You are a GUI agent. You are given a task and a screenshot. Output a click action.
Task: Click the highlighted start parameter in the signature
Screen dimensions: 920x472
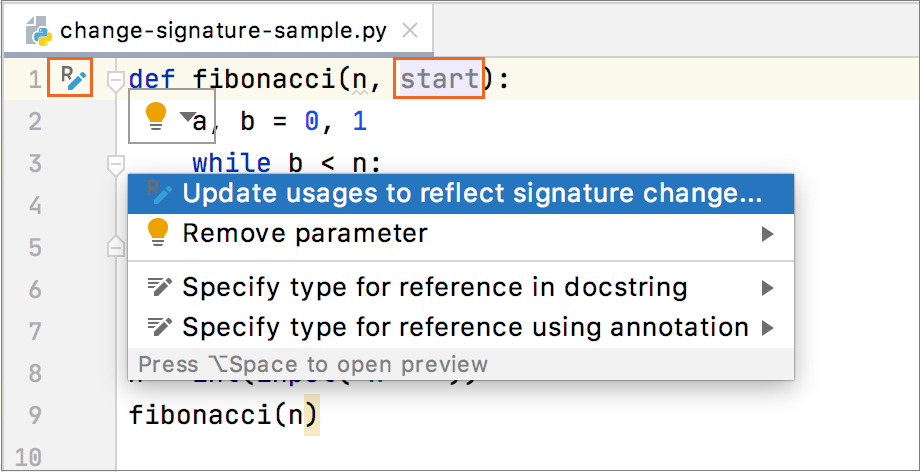point(440,78)
